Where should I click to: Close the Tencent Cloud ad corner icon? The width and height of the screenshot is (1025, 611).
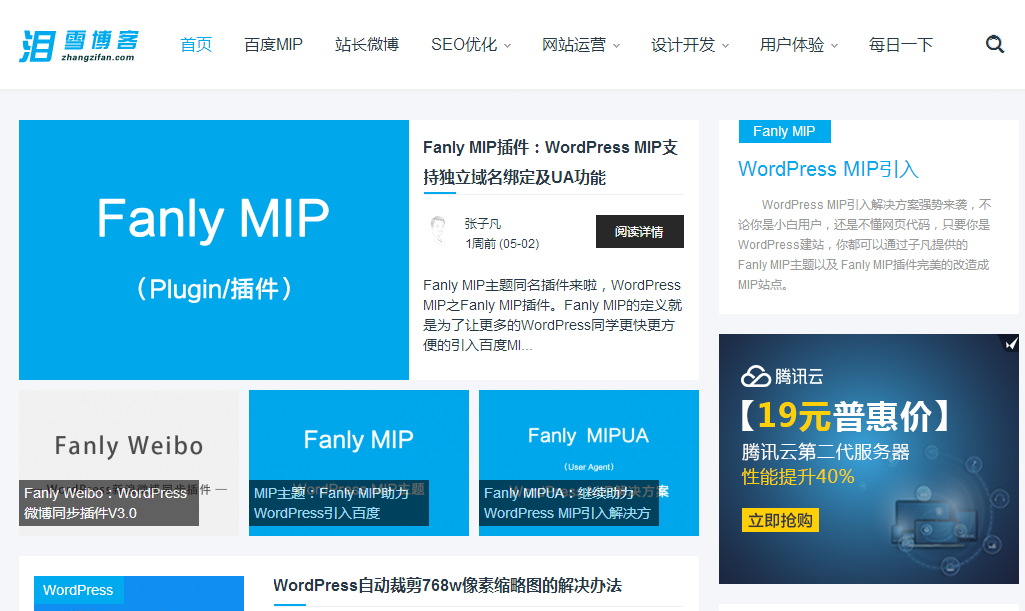pos(1011,343)
